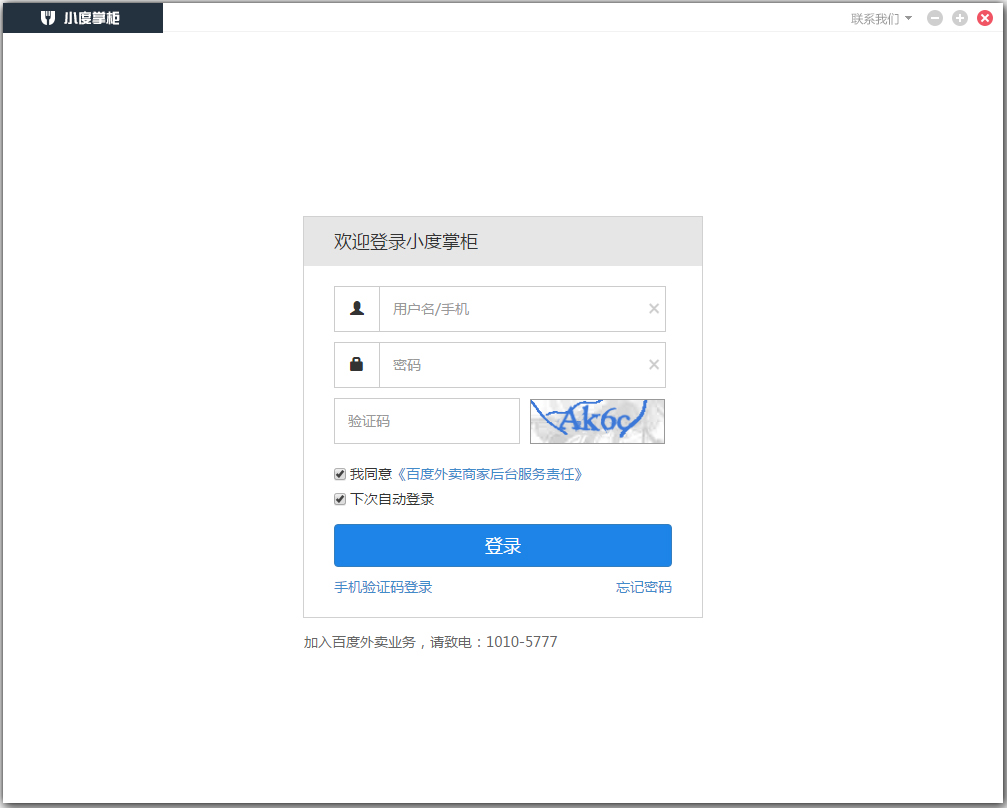
Task: Click the padlock icon beside password
Action: (x=357, y=365)
